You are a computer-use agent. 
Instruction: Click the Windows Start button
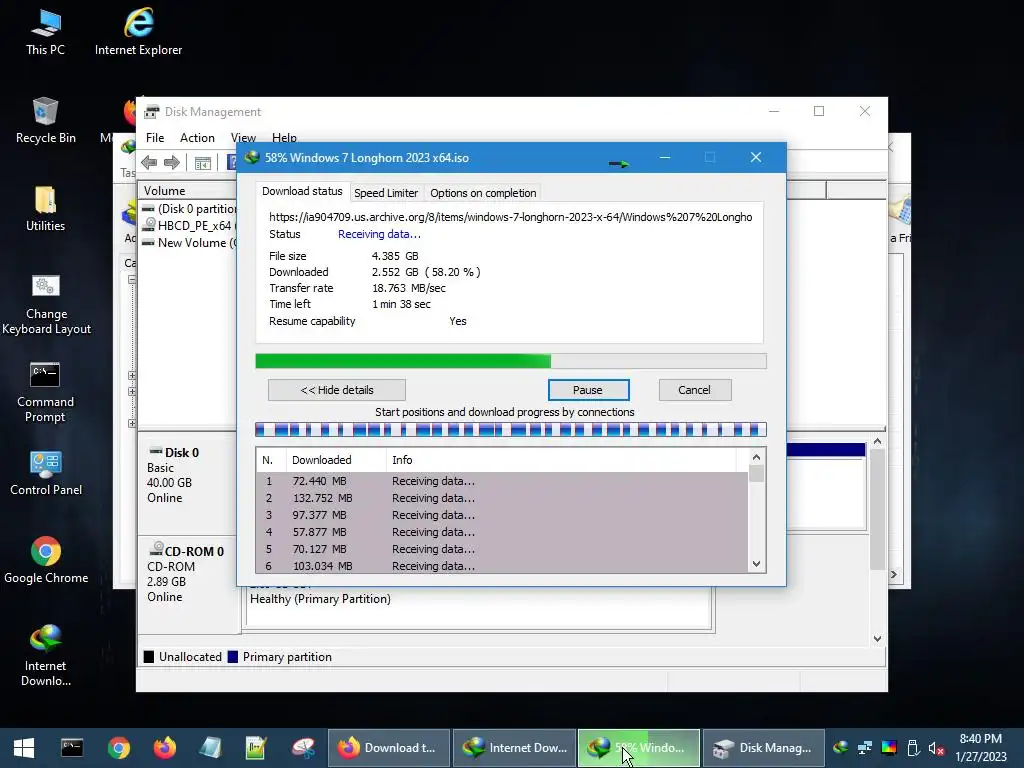click(24, 748)
